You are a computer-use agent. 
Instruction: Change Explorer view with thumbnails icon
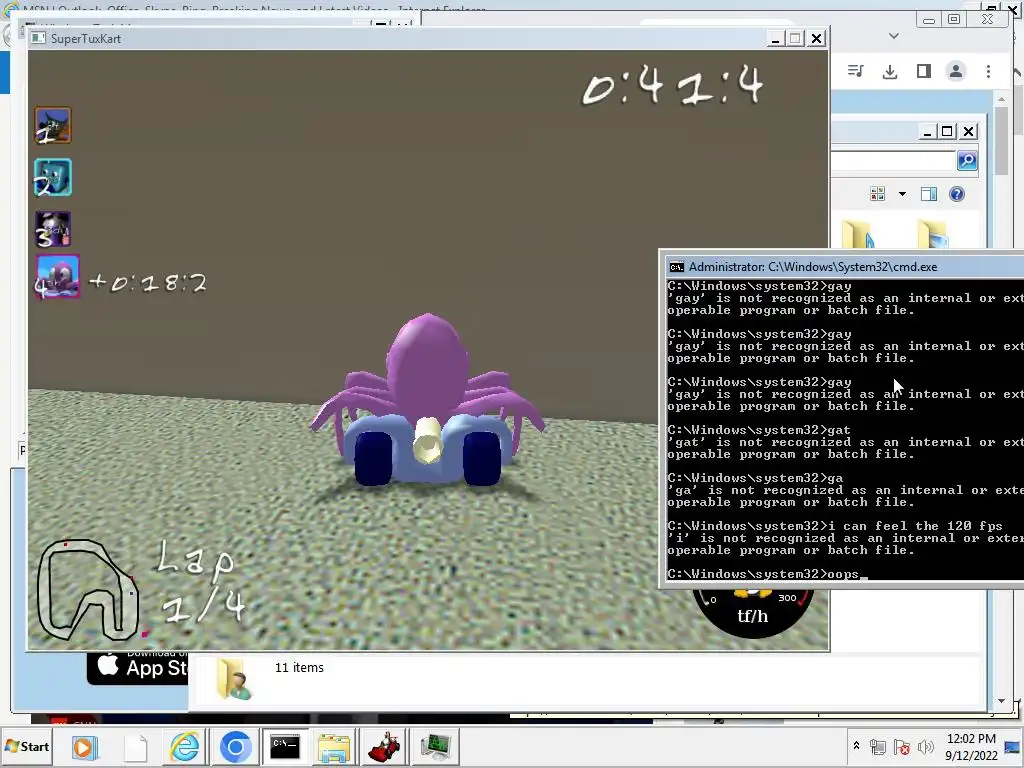click(x=878, y=193)
